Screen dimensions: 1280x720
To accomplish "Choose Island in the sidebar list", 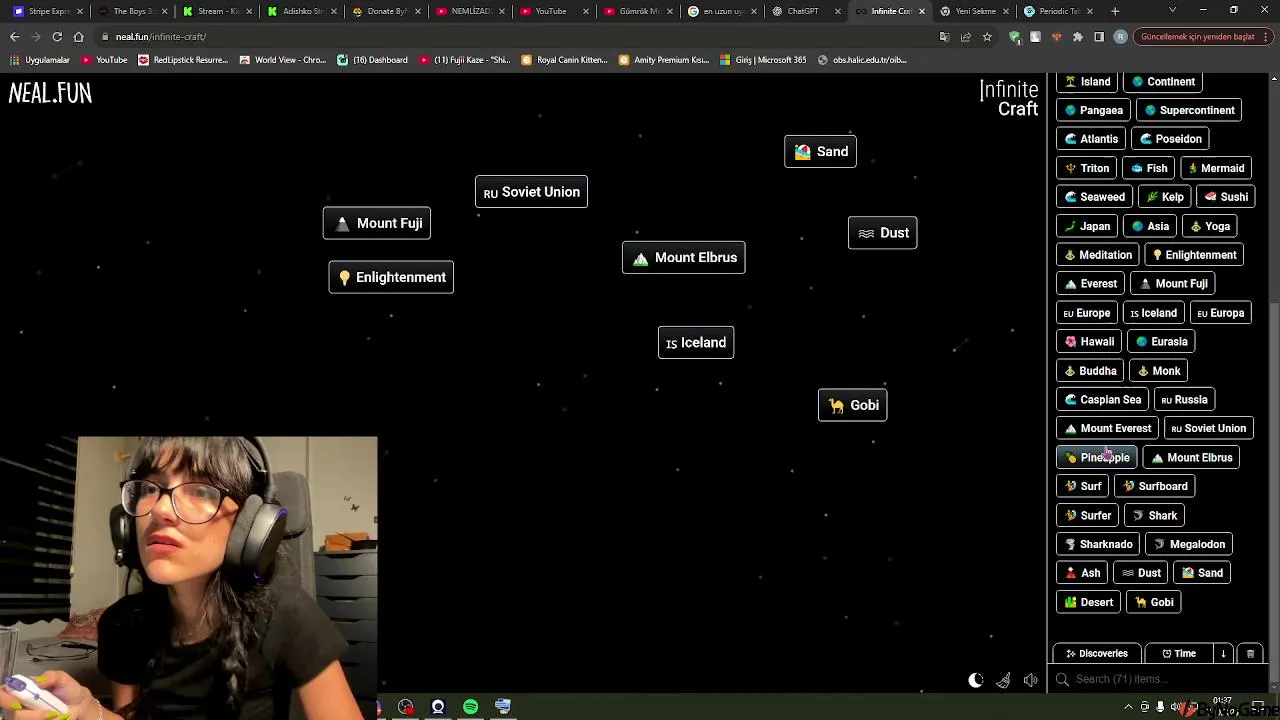I will coord(1087,81).
